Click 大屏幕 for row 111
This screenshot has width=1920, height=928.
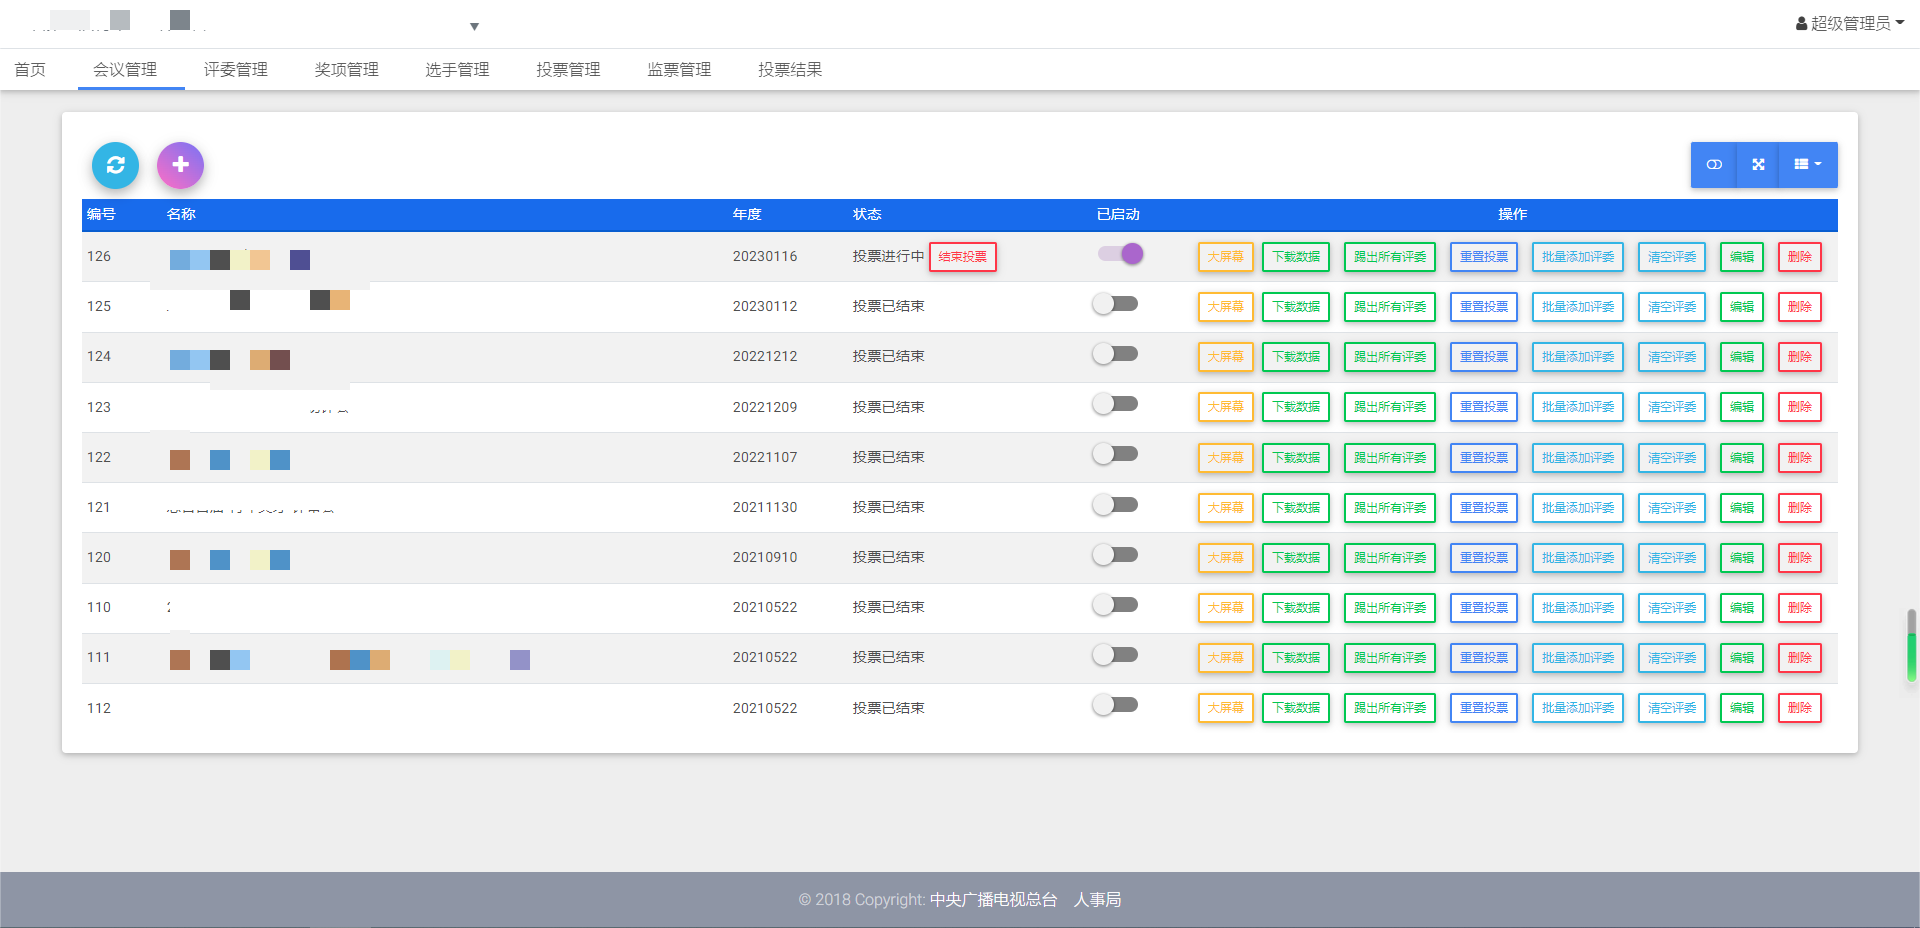coord(1225,658)
